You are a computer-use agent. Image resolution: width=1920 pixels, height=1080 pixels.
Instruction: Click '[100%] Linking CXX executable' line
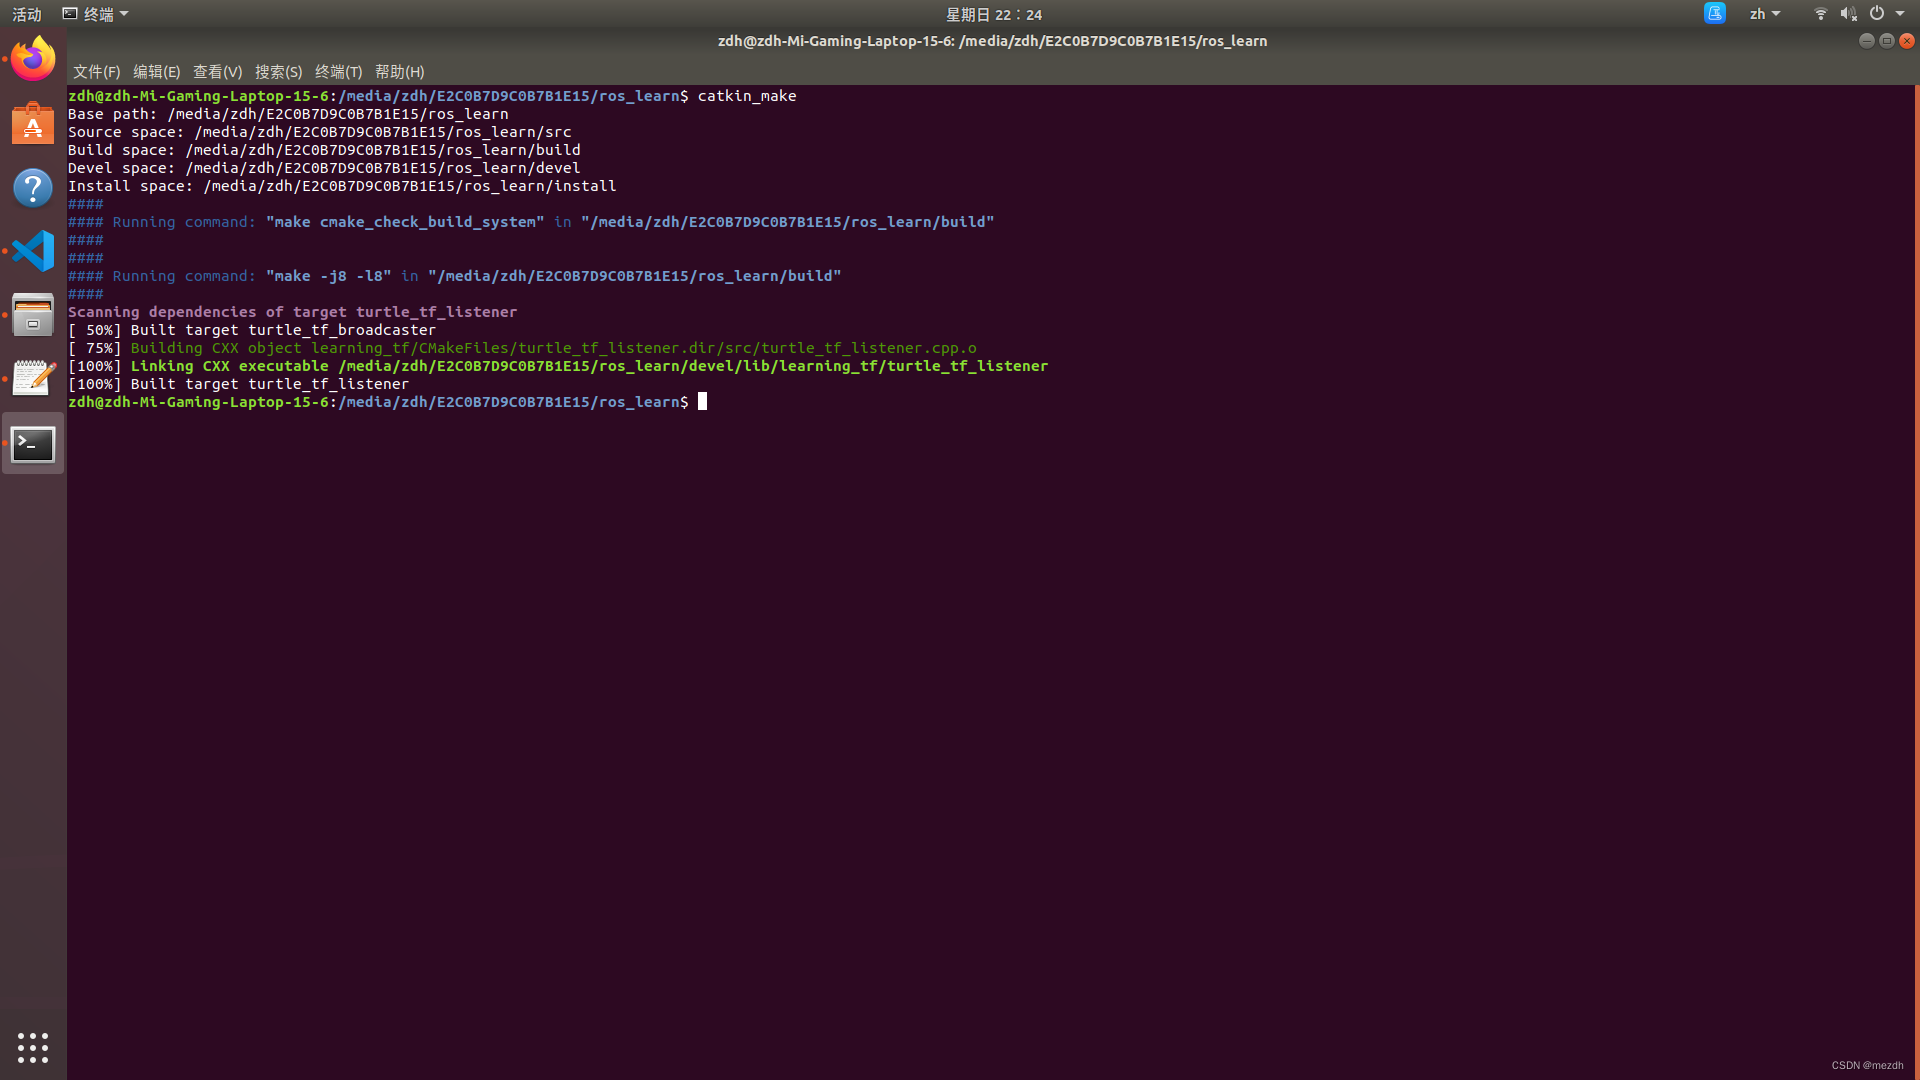tap(558, 366)
